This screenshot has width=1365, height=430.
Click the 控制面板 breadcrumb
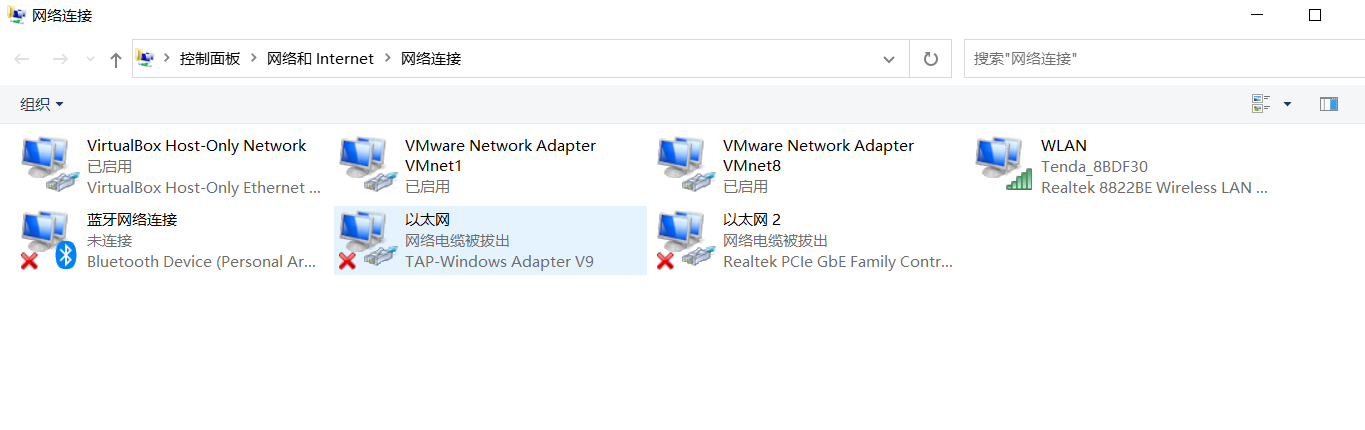210,59
